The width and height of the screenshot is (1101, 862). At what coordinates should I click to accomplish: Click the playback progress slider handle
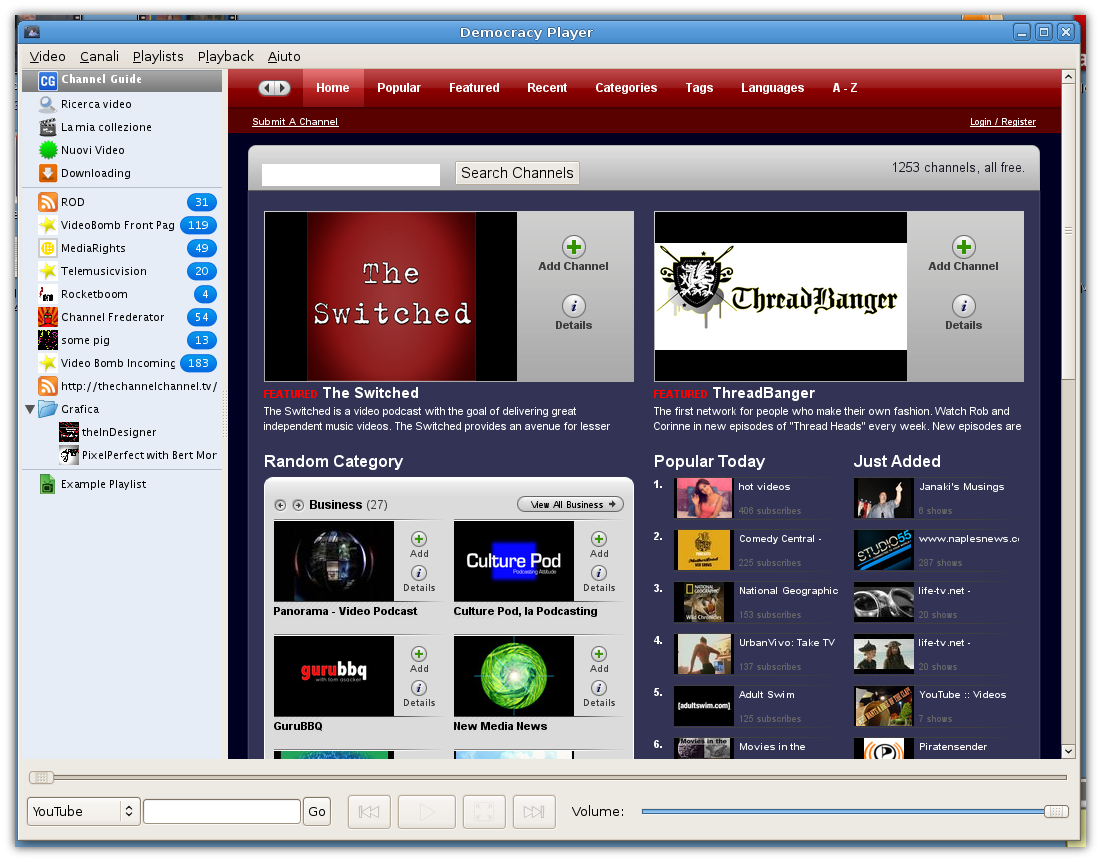point(41,777)
